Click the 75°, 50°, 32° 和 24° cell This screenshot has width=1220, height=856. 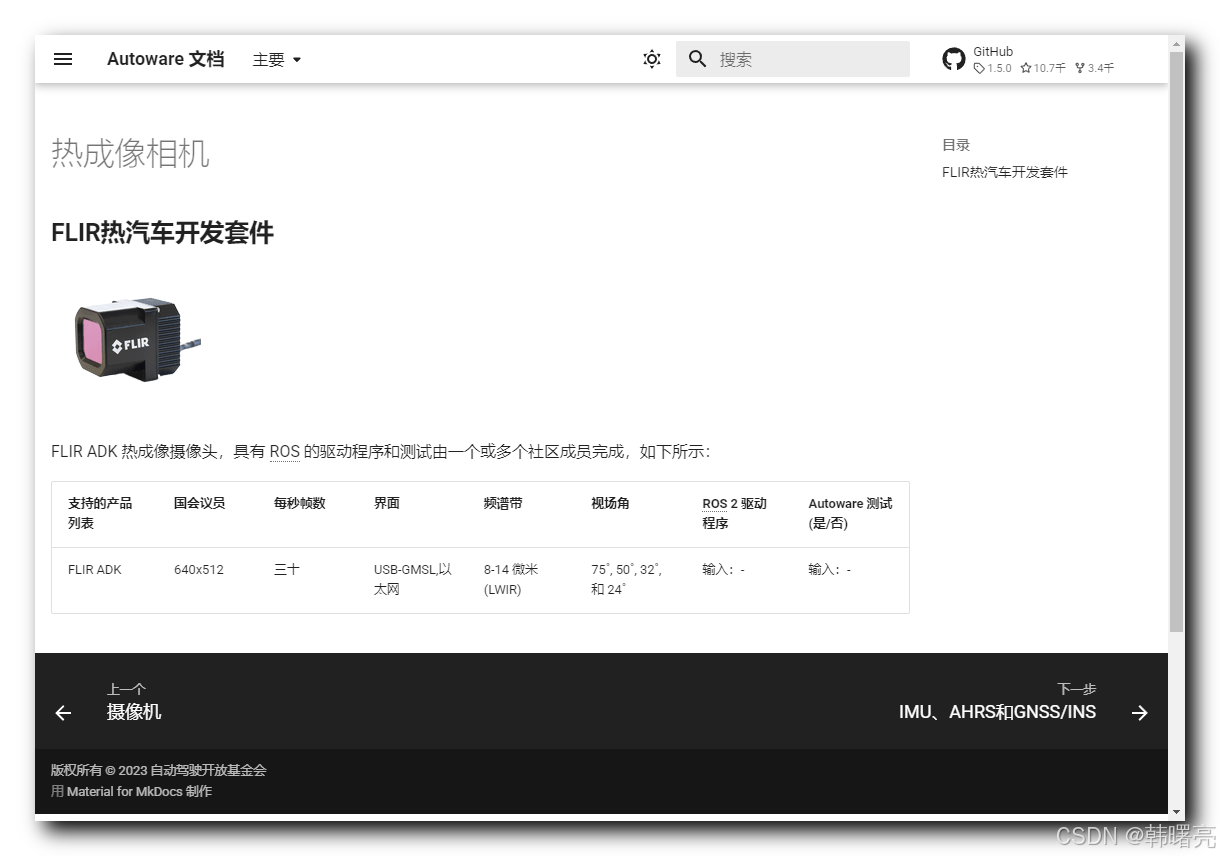coord(626,579)
